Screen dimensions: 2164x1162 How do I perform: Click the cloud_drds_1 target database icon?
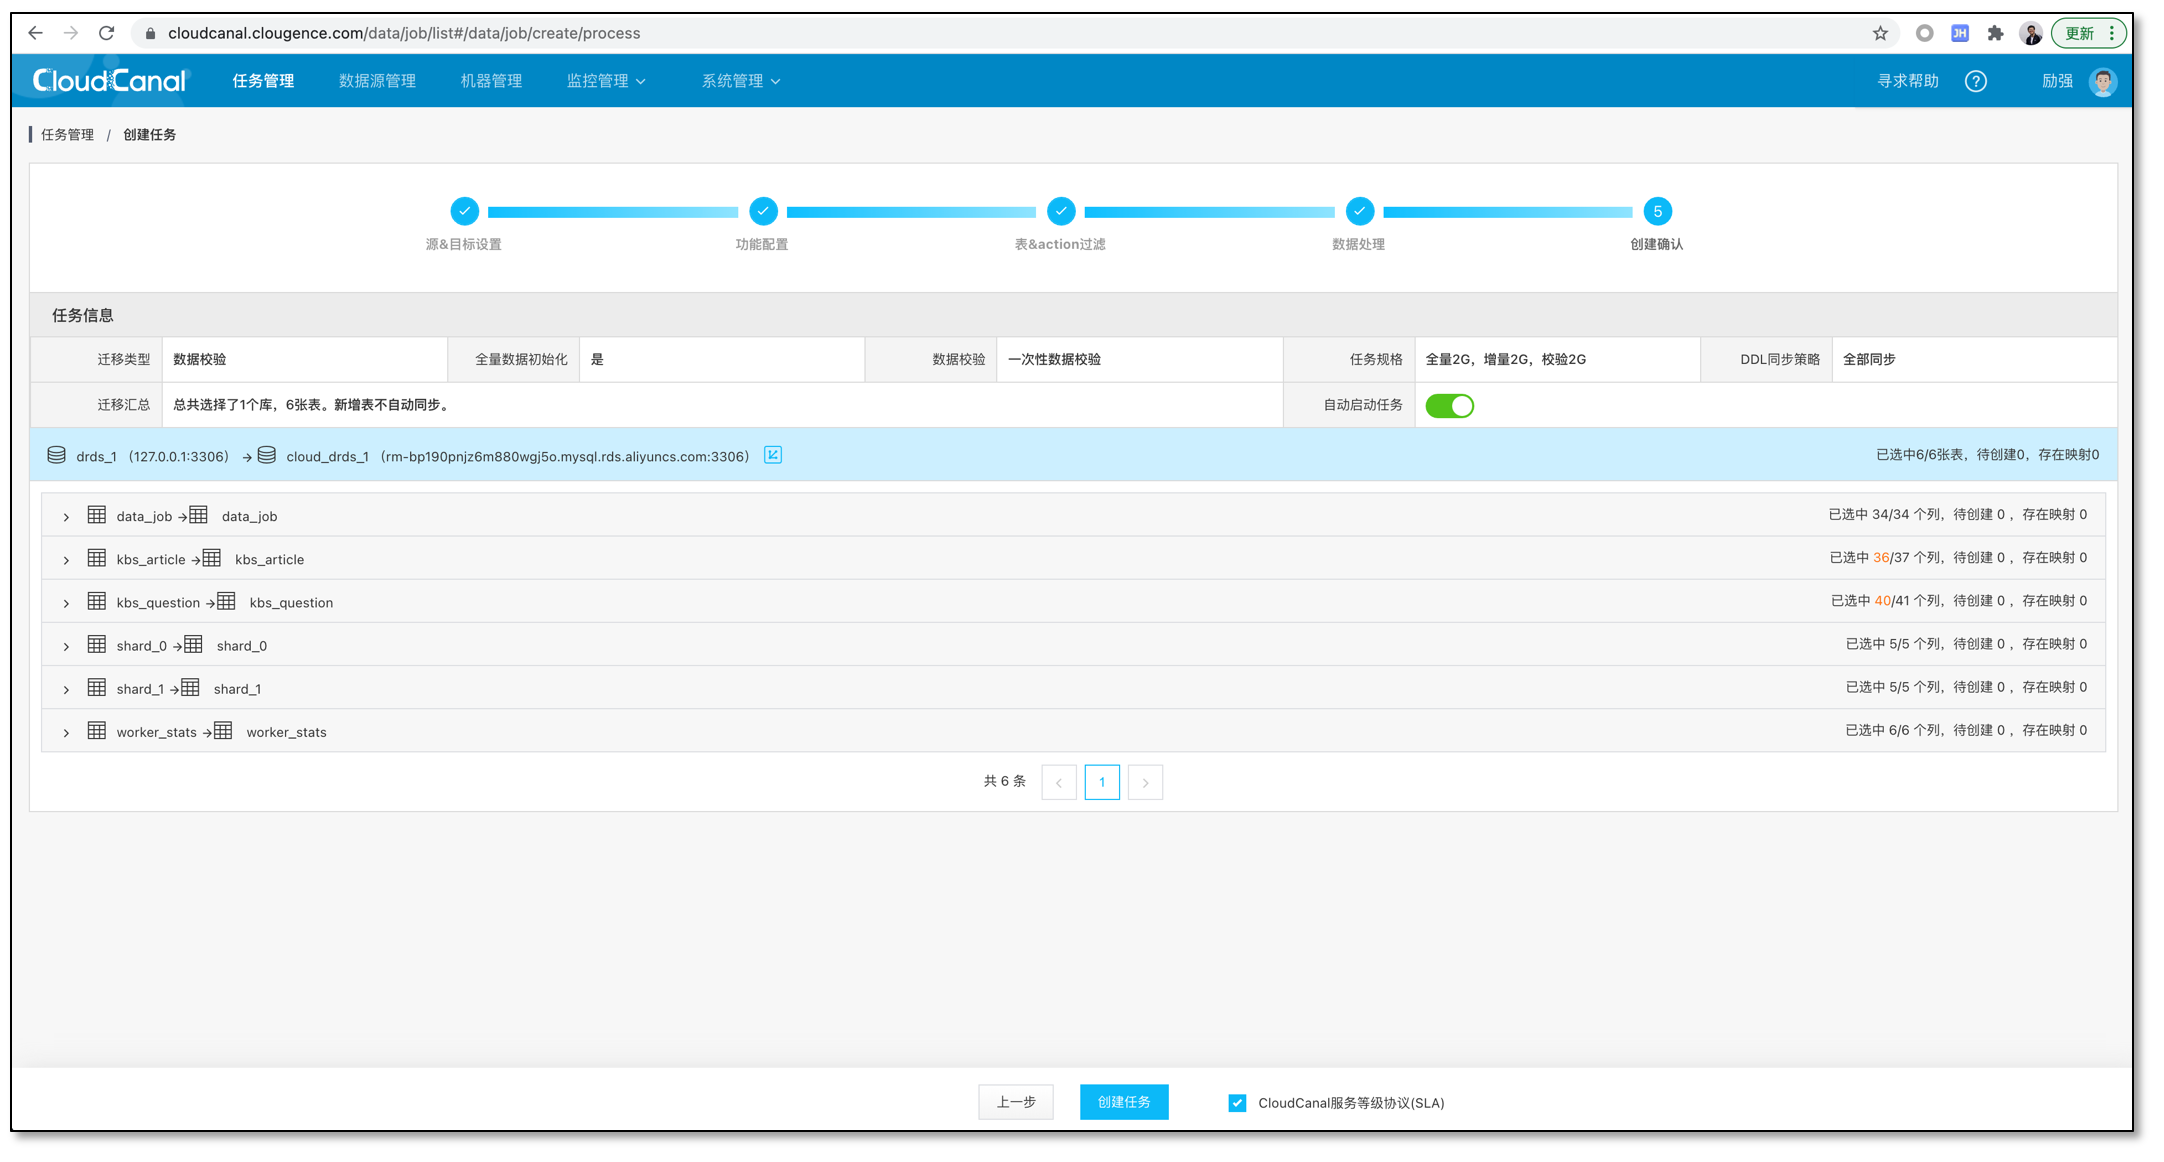(266, 455)
